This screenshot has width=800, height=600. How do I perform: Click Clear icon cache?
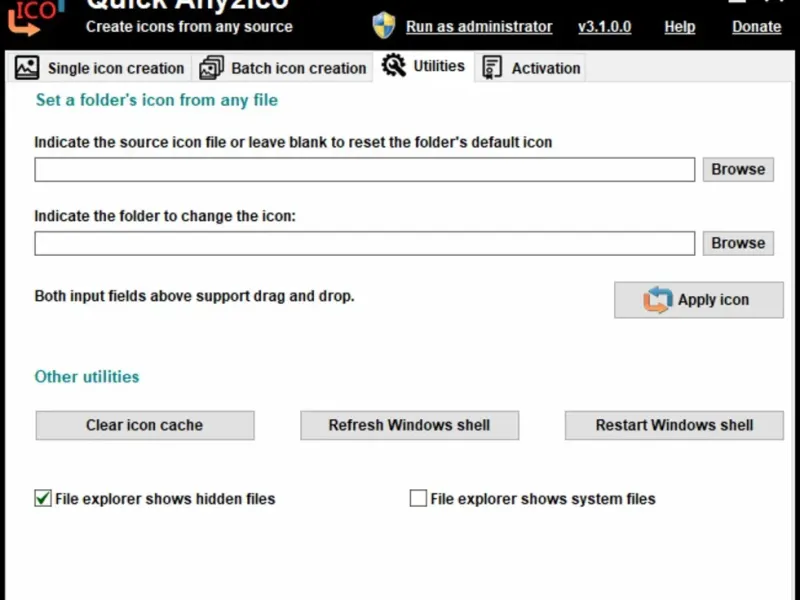[145, 425]
